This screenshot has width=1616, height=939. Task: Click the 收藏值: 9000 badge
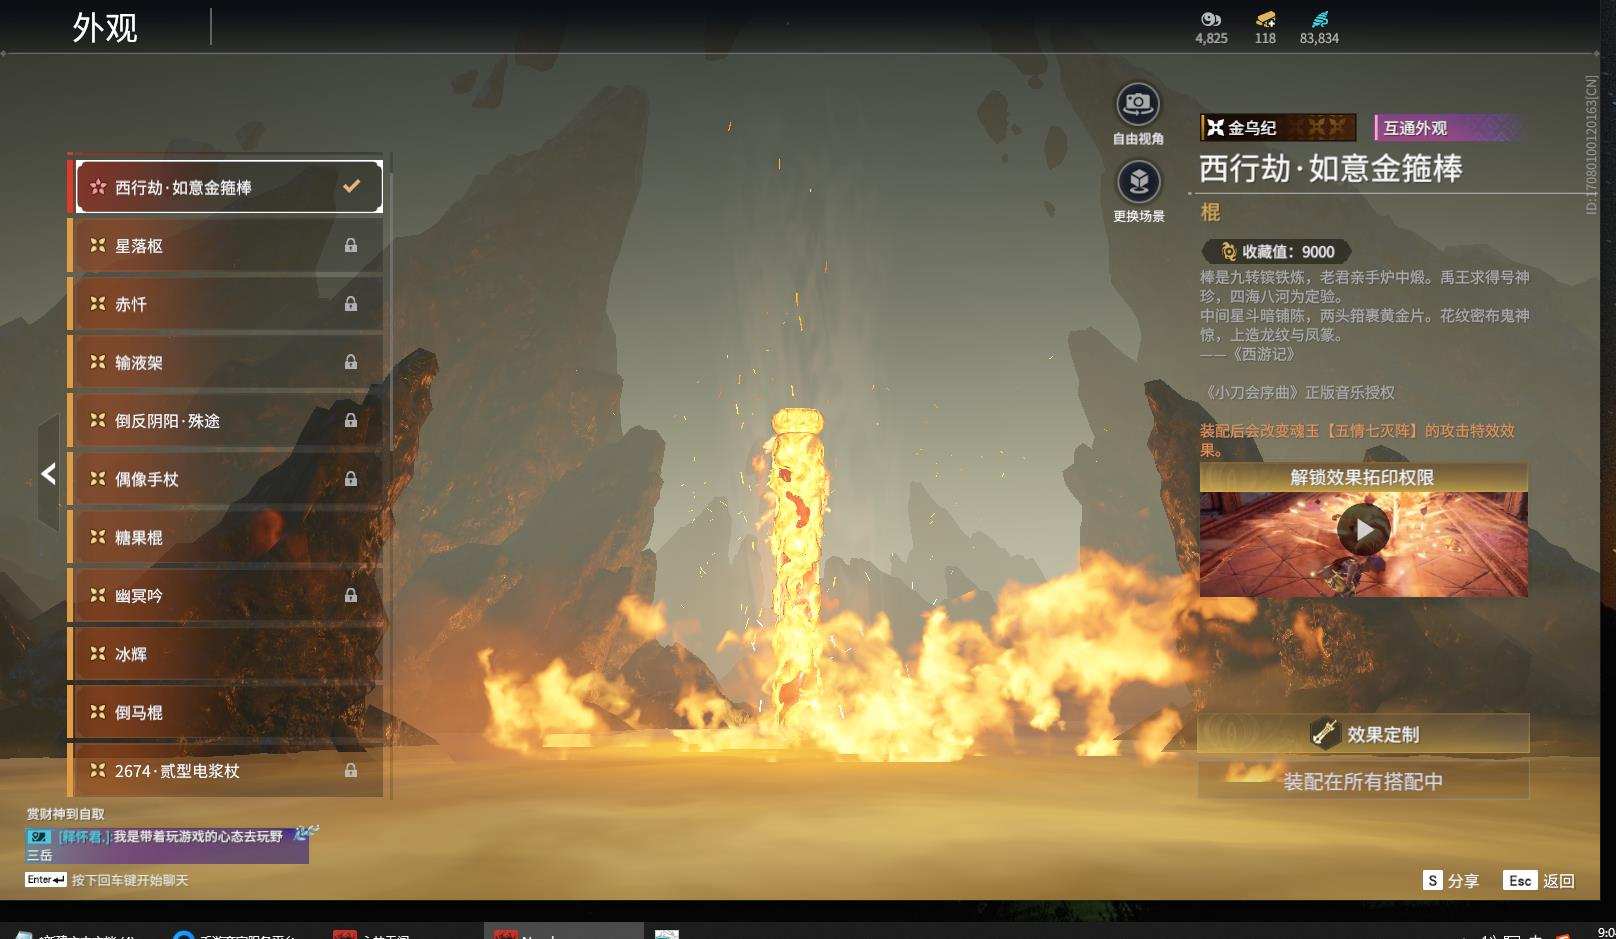click(x=1277, y=252)
